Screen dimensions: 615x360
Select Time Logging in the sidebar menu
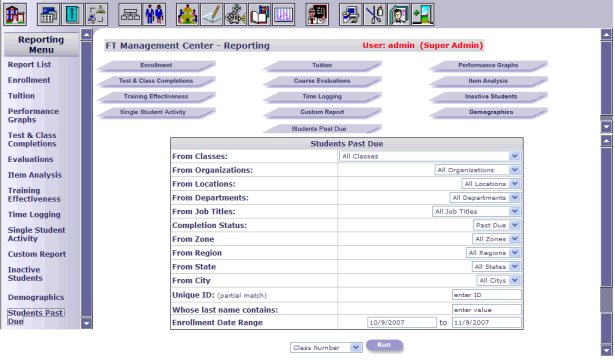coord(34,215)
